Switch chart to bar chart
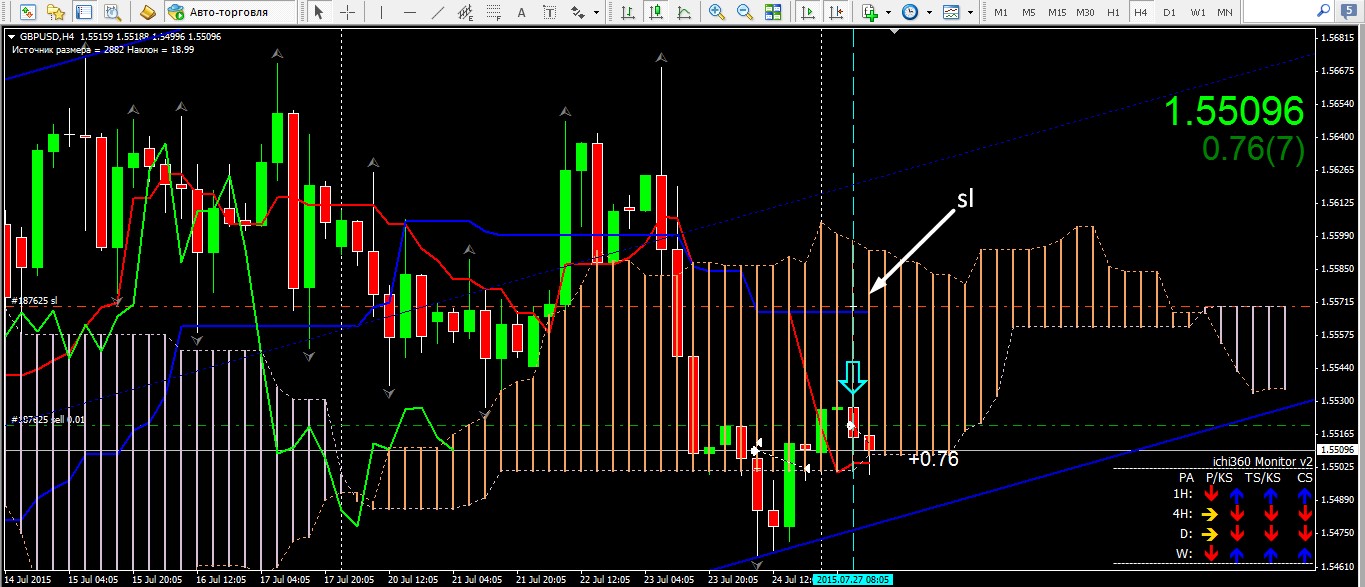Image resolution: width=1365 pixels, height=587 pixels. [x=627, y=12]
